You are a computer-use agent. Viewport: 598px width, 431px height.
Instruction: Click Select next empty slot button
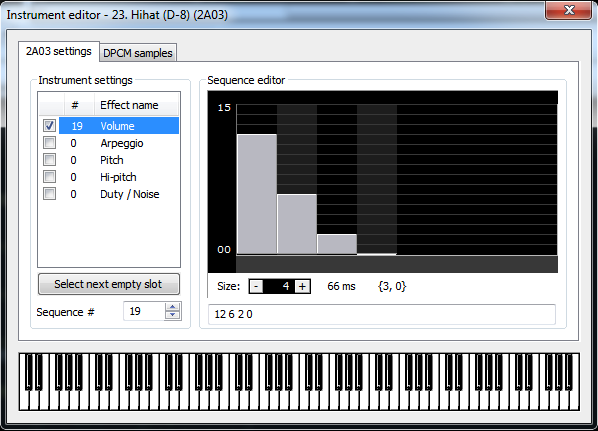pos(109,284)
